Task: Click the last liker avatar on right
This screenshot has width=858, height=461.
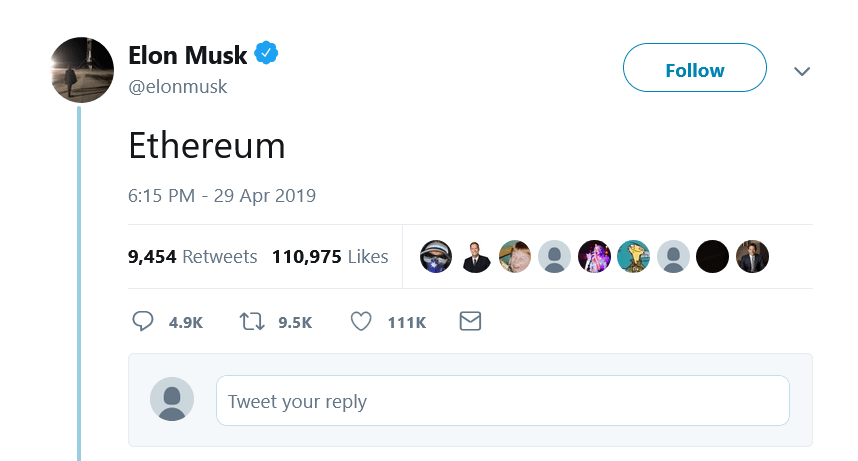Action: tap(752, 257)
